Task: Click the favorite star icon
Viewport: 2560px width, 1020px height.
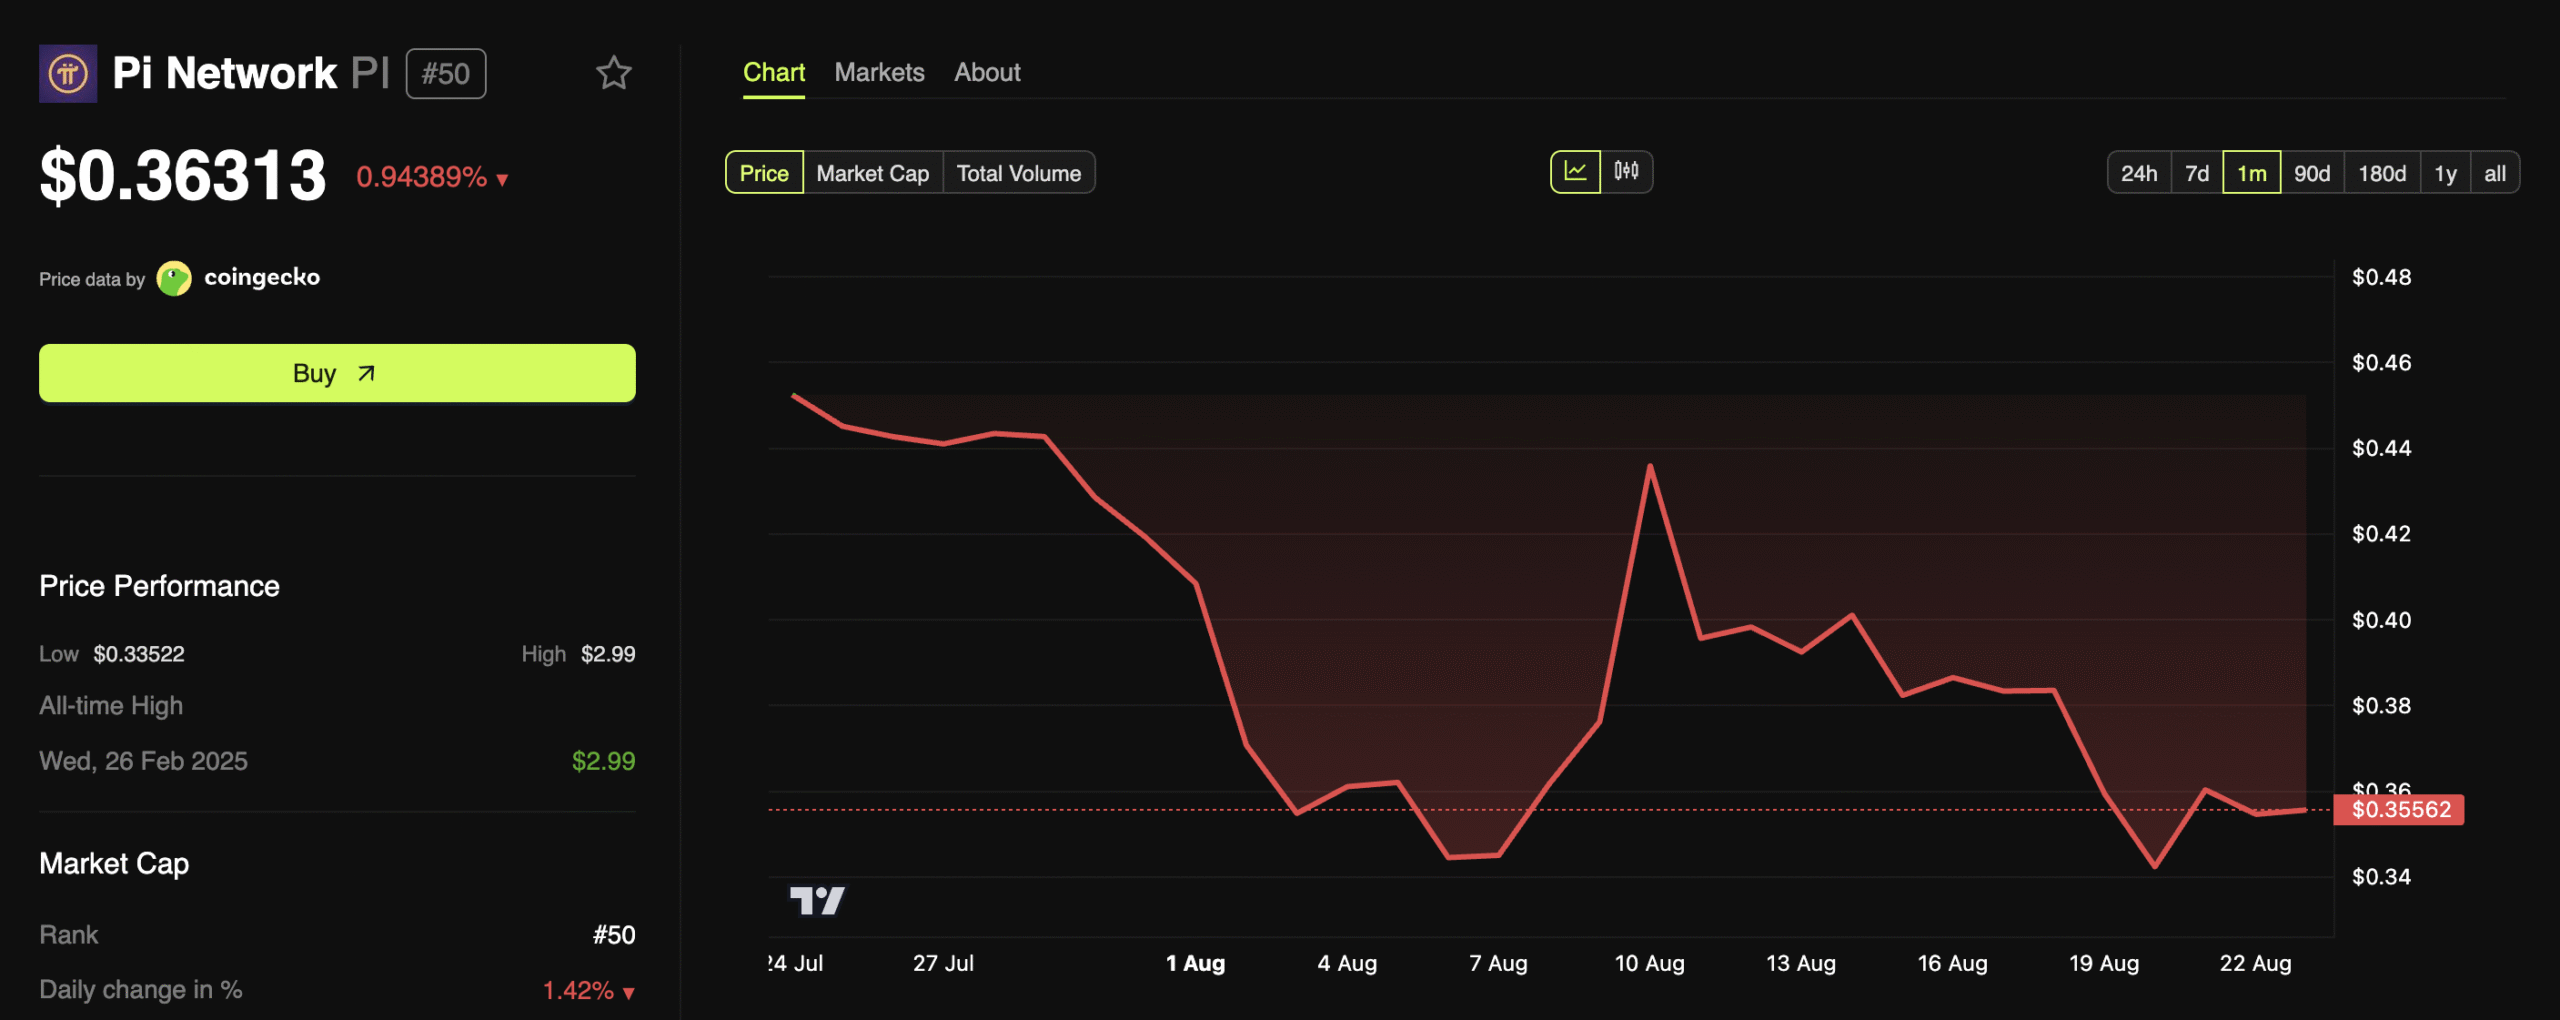Action: (x=614, y=72)
